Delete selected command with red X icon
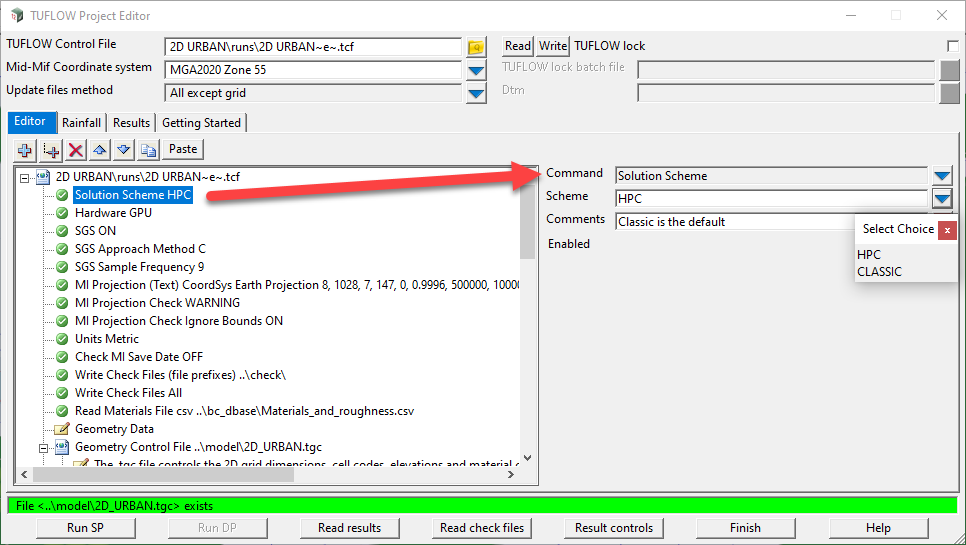966x545 pixels. (76, 150)
